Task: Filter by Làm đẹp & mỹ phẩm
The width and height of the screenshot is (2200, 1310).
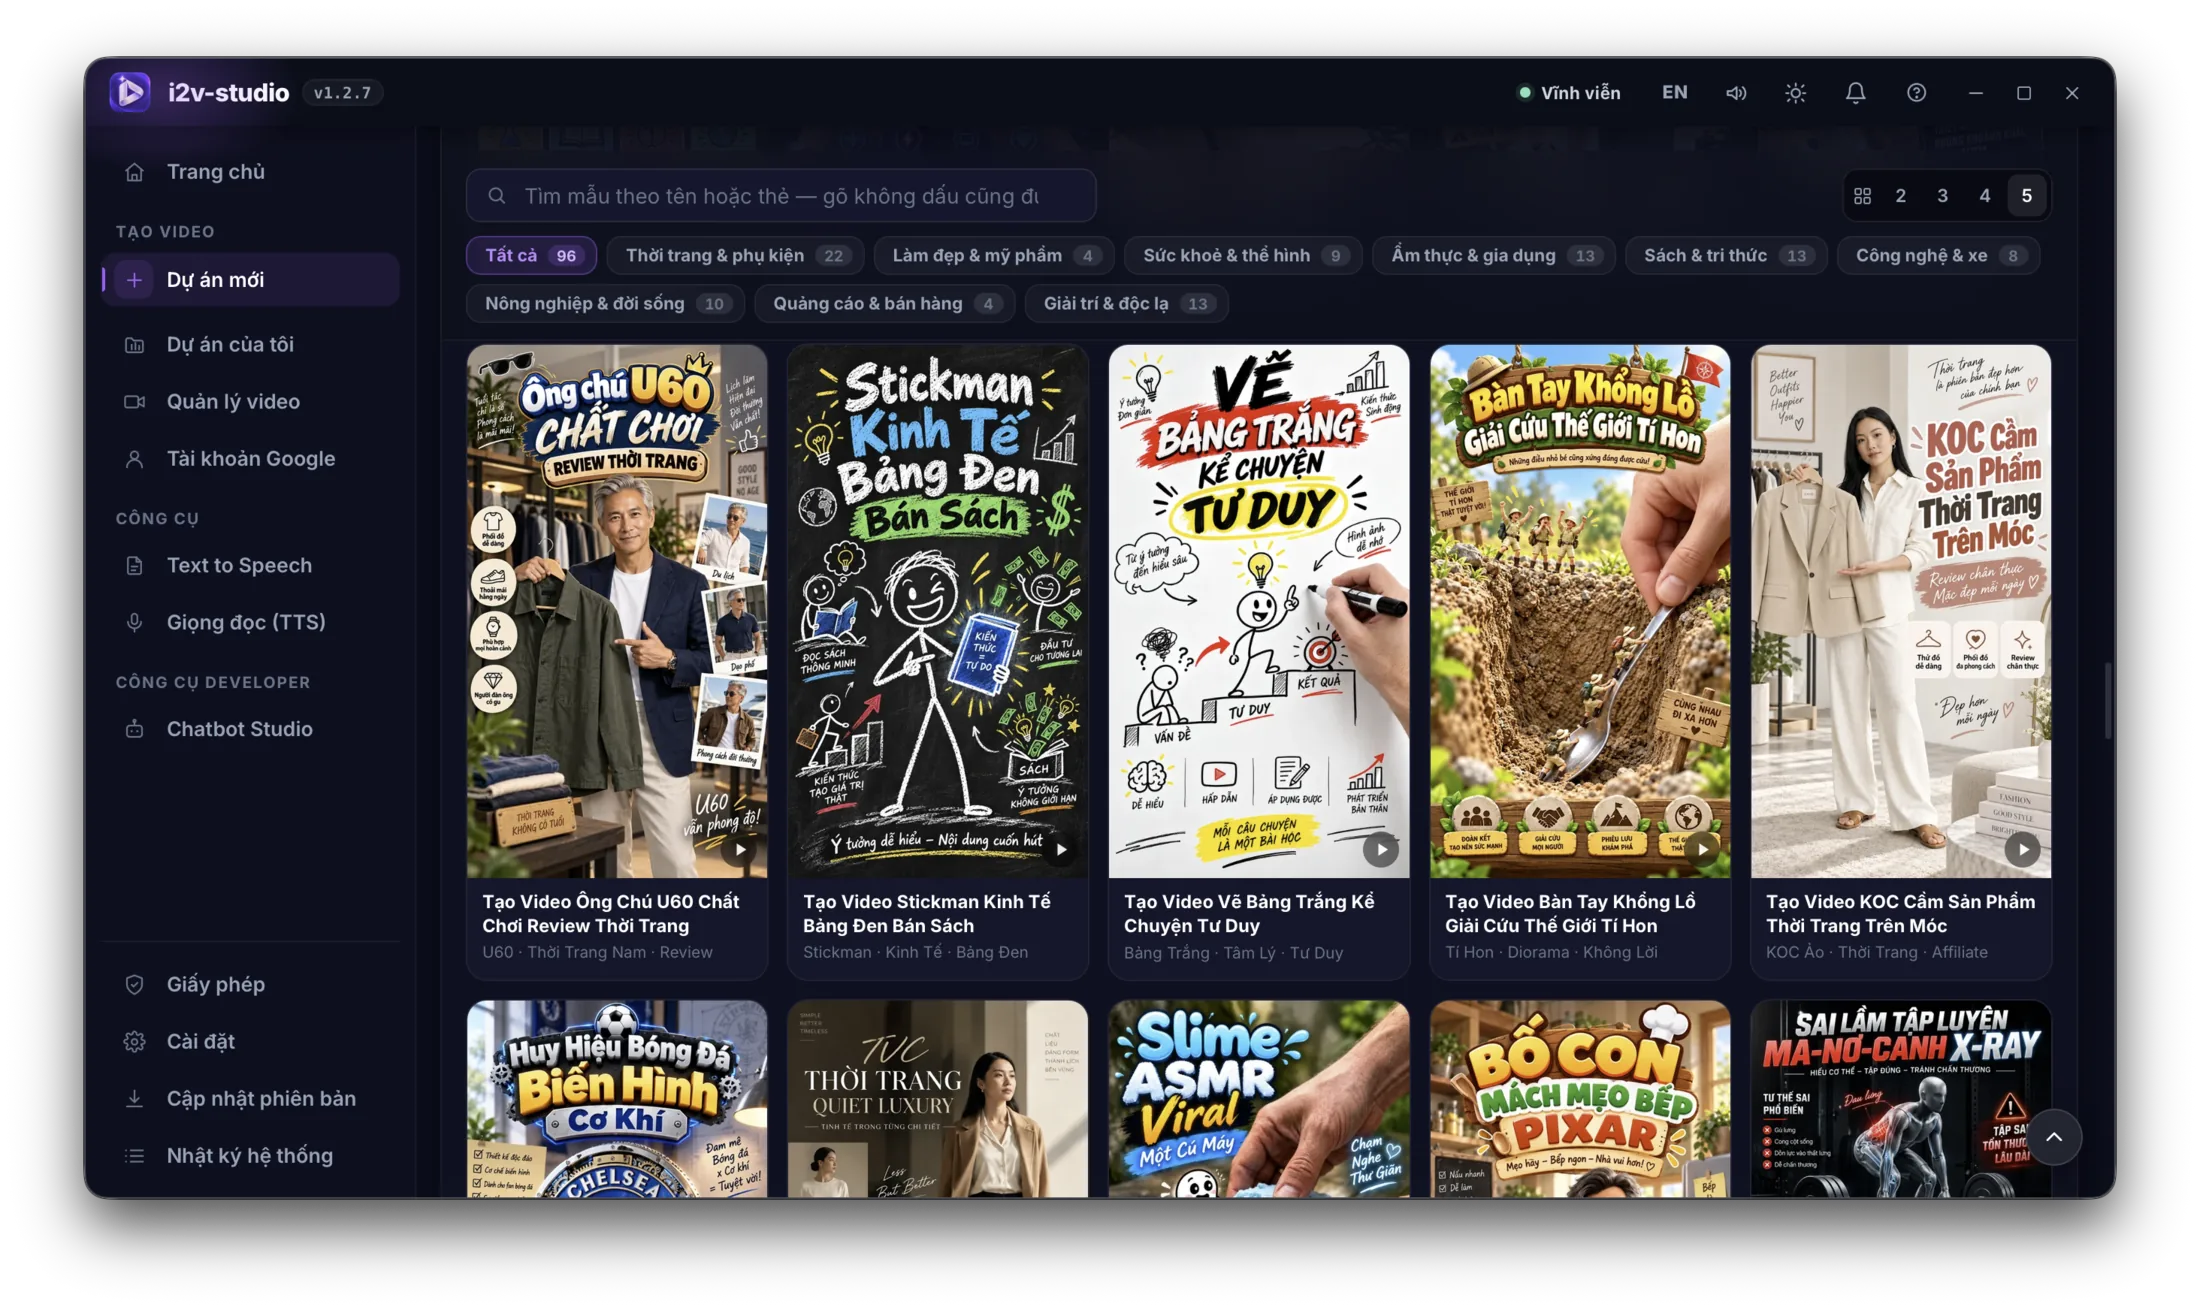Action: click(994, 256)
